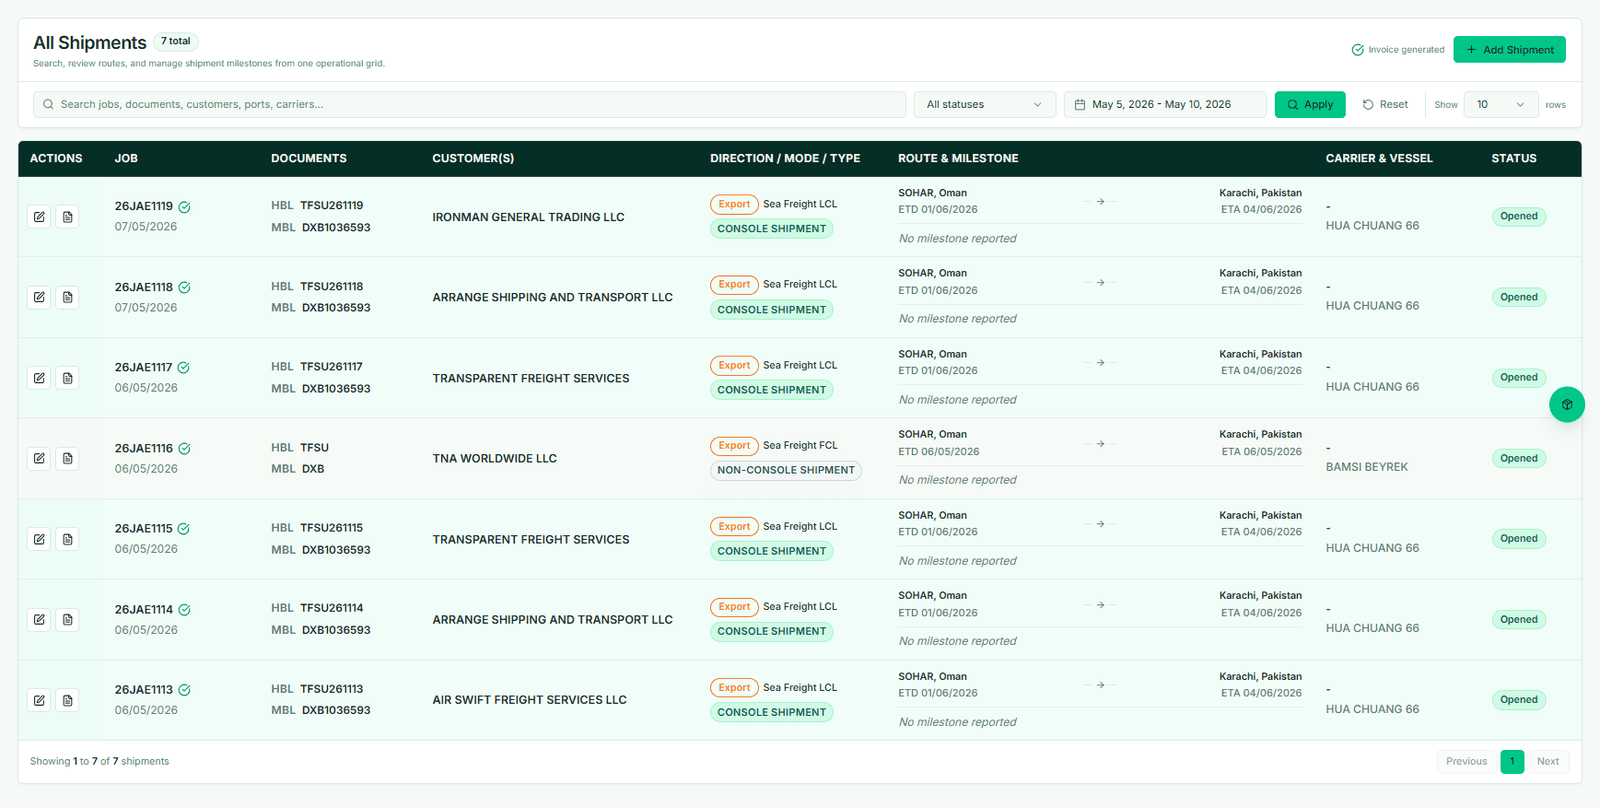The width and height of the screenshot is (1600, 808).
Task: Click invoice check badge beside 26JAE1118
Action: point(184,287)
